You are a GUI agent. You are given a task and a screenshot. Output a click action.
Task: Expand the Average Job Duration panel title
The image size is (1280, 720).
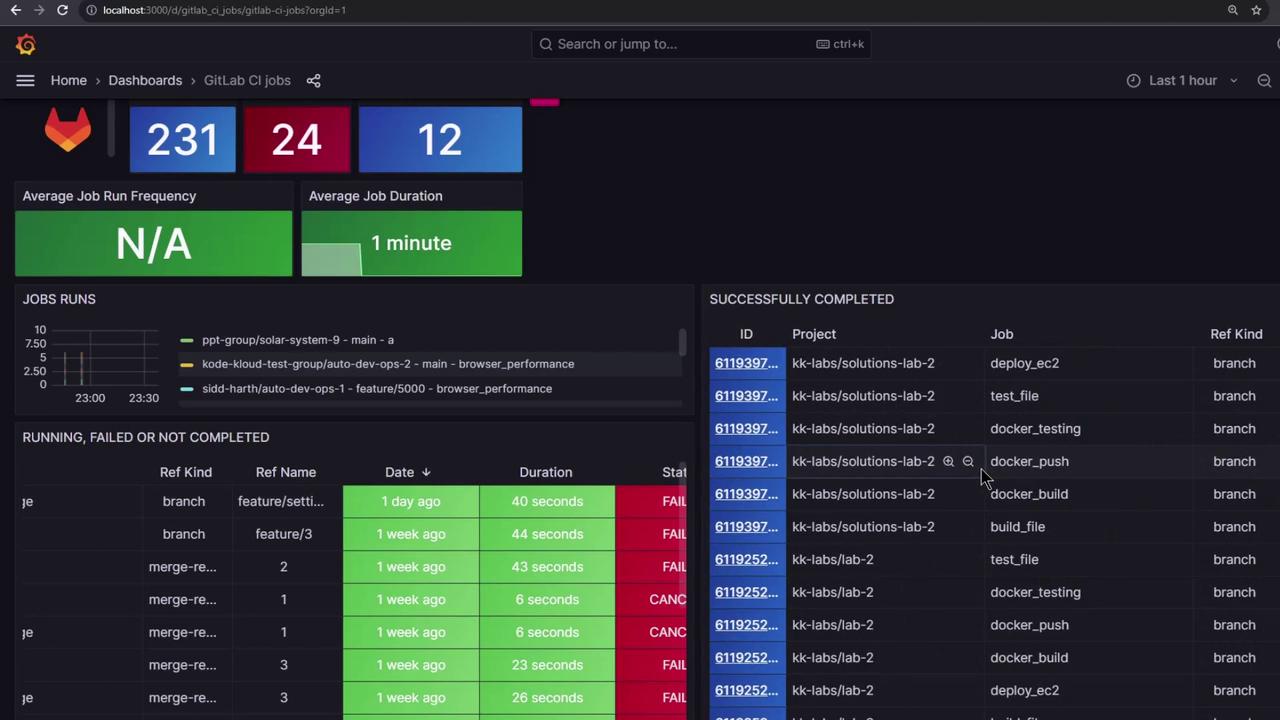[x=375, y=196]
